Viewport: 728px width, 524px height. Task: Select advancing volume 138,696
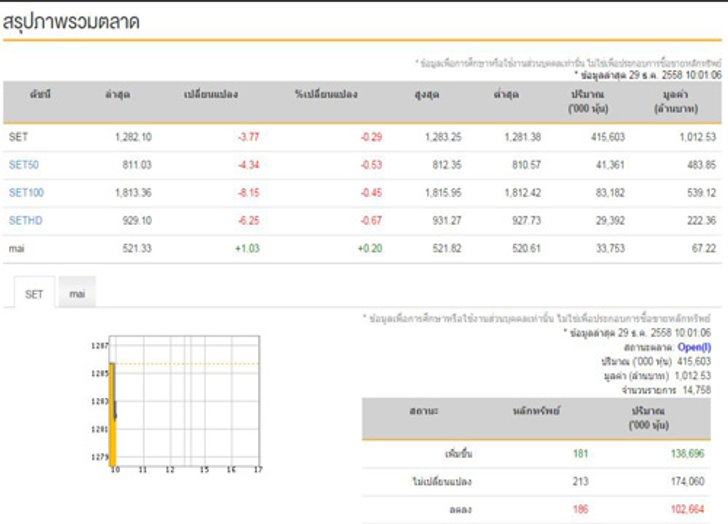click(687, 453)
